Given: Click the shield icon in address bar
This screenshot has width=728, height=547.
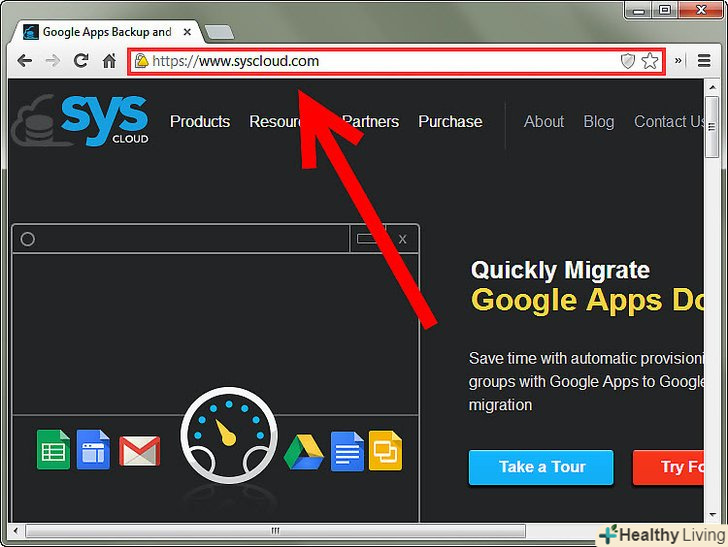Looking at the screenshot, I should tap(628, 61).
